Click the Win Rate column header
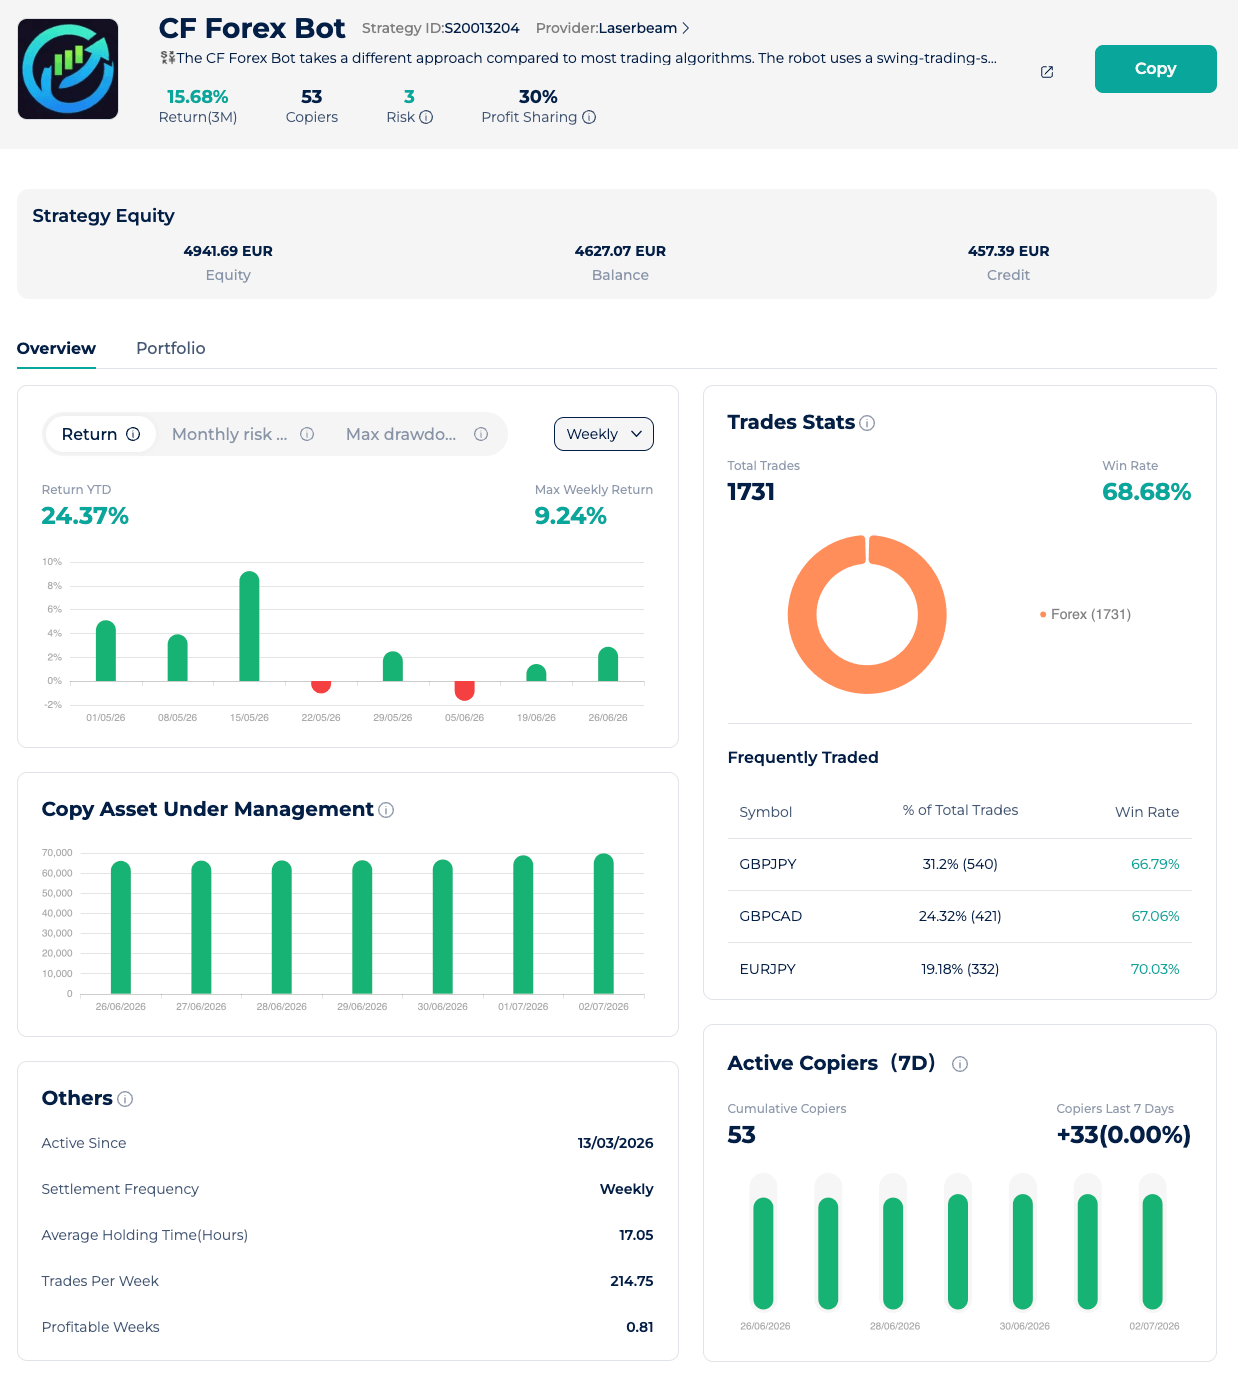This screenshot has width=1238, height=1382. coord(1147,812)
